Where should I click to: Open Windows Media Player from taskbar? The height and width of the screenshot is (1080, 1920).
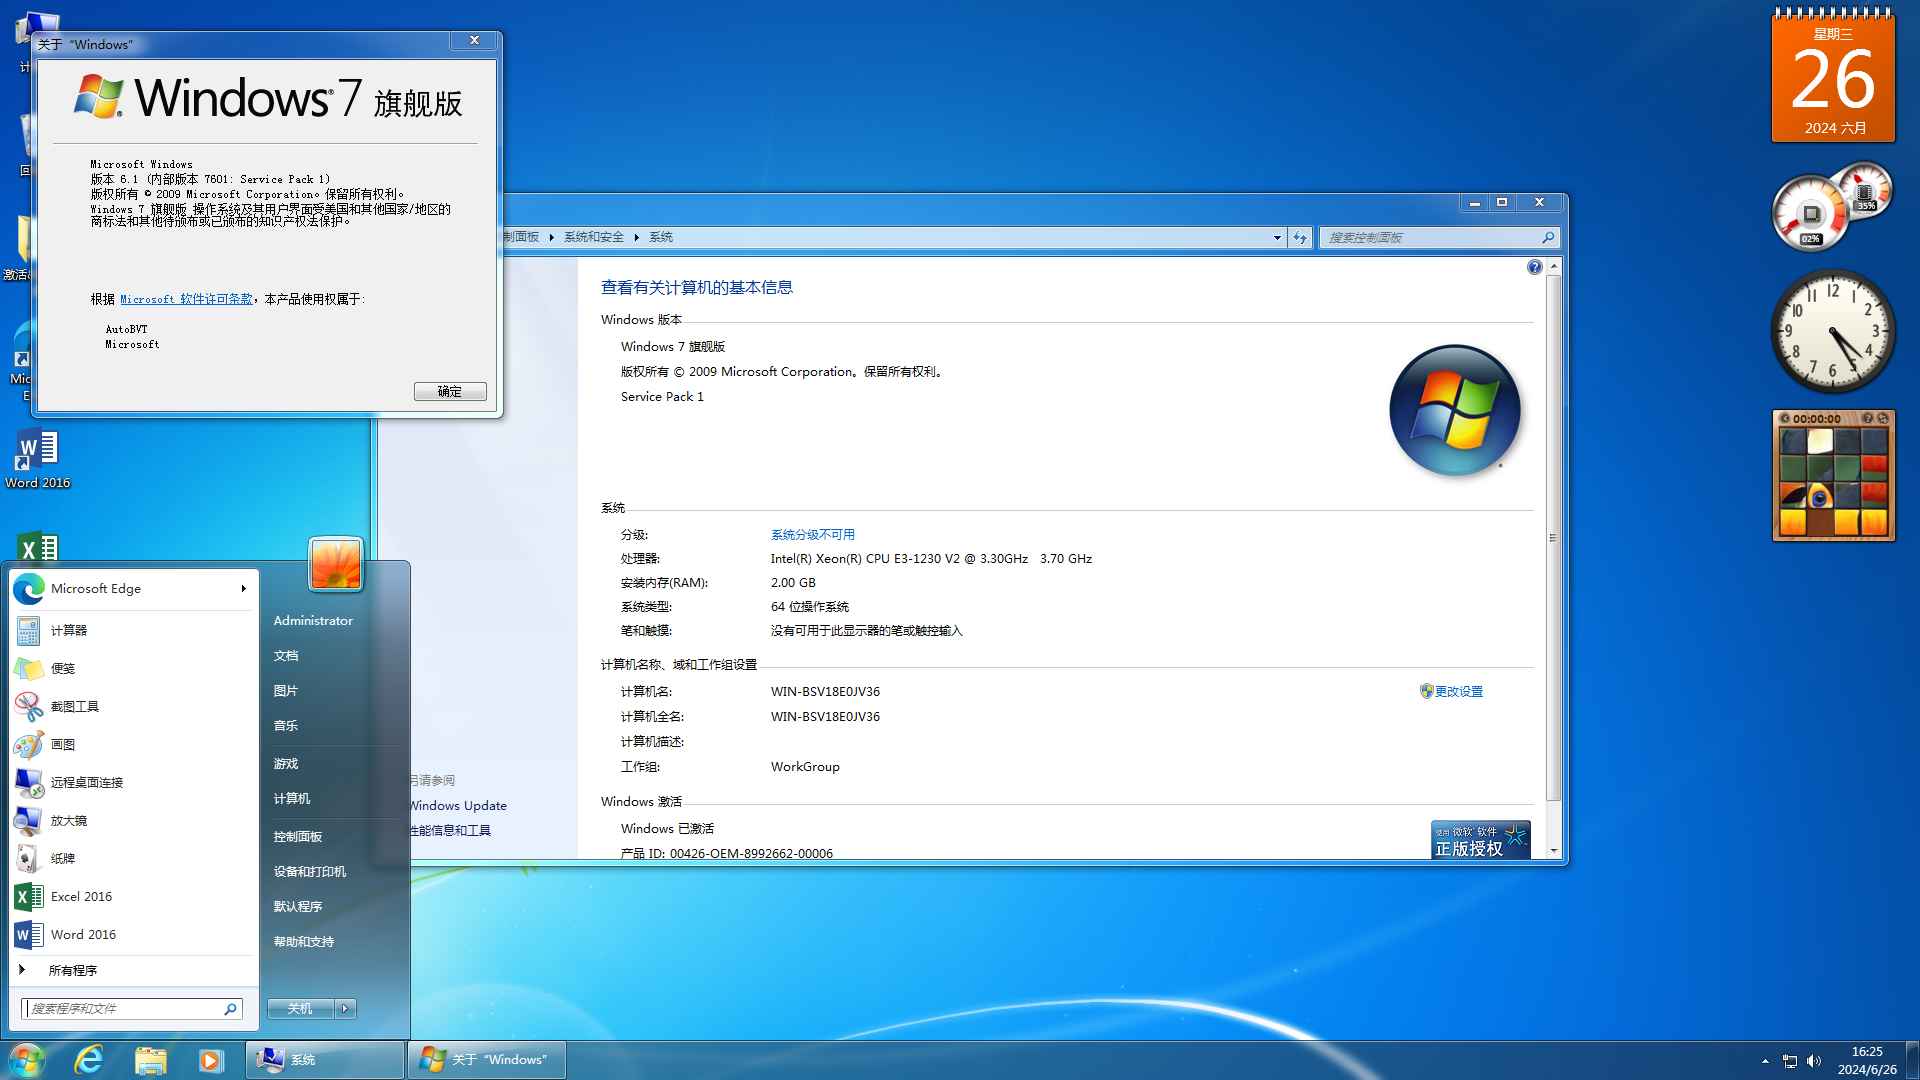(x=210, y=1060)
